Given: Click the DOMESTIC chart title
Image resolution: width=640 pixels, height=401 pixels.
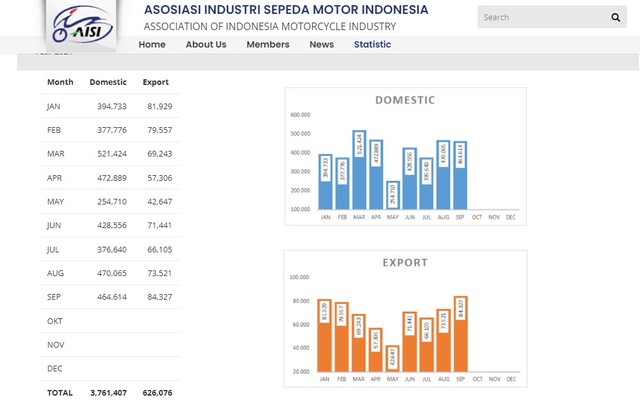Looking at the screenshot, I should [405, 100].
